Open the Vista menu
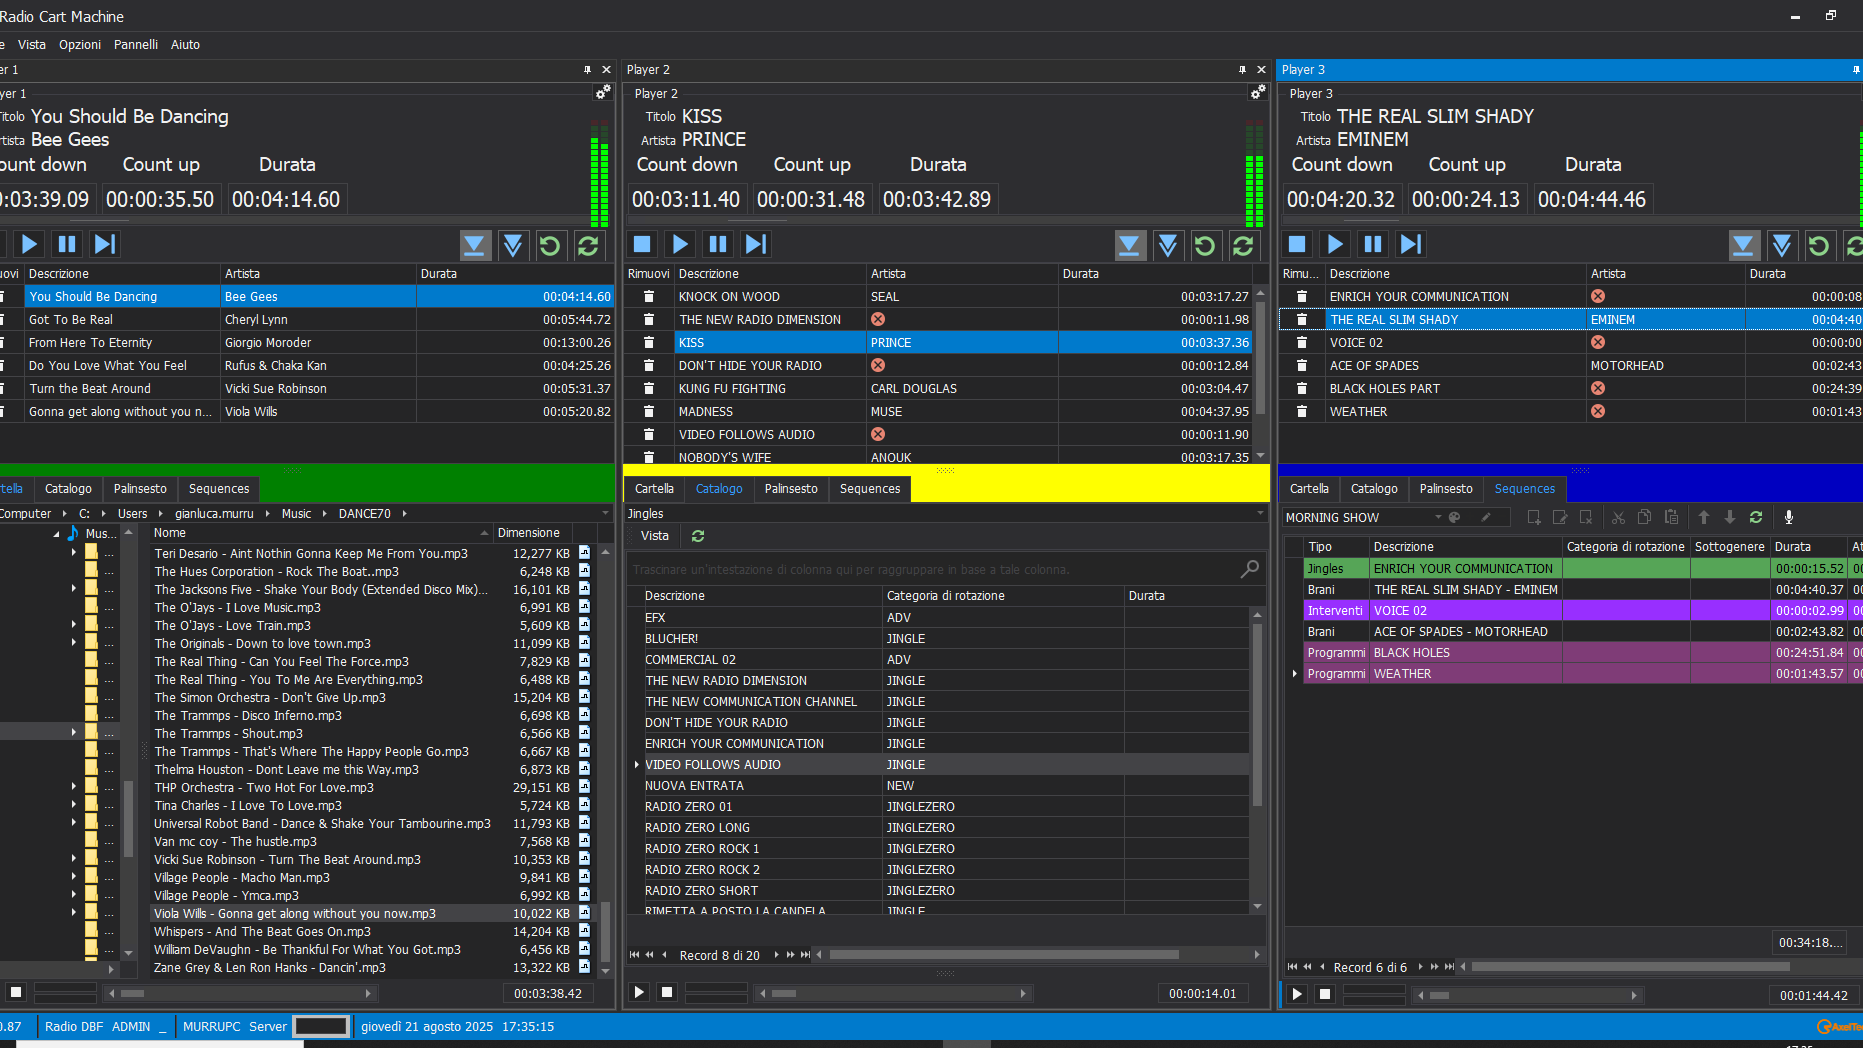 pyautogui.click(x=32, y=44)
